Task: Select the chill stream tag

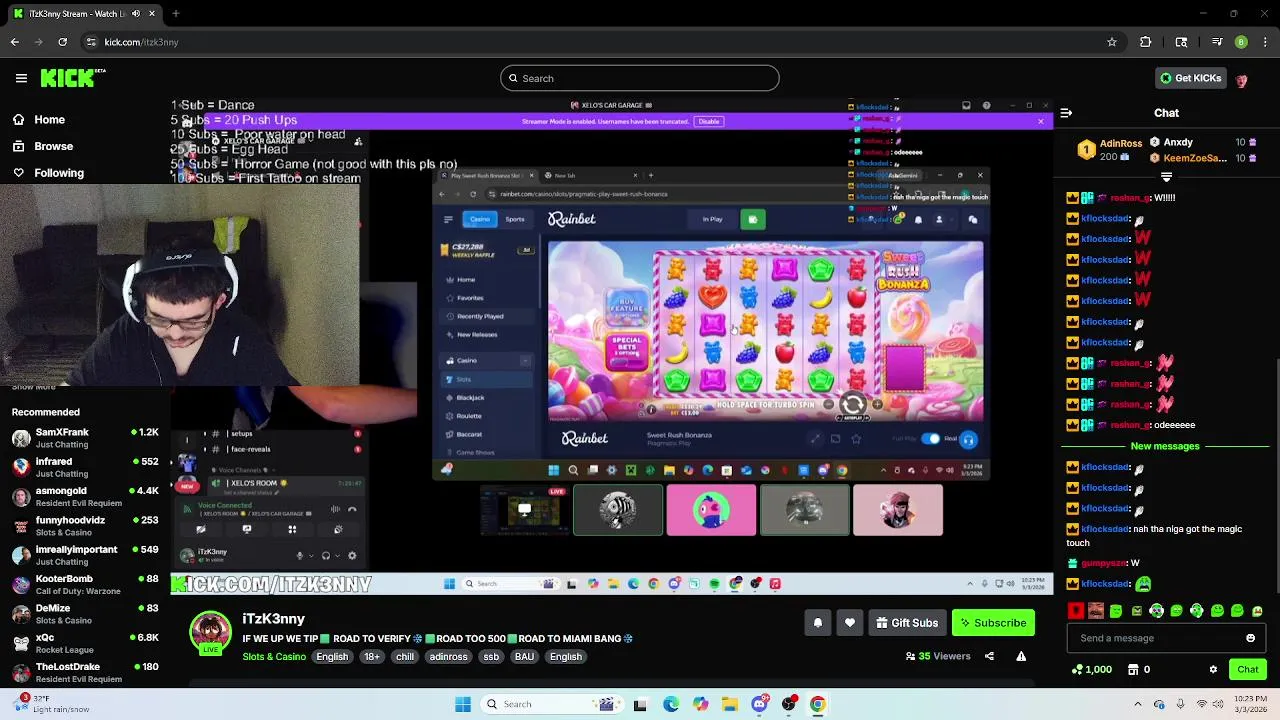Action: (404, 657)
